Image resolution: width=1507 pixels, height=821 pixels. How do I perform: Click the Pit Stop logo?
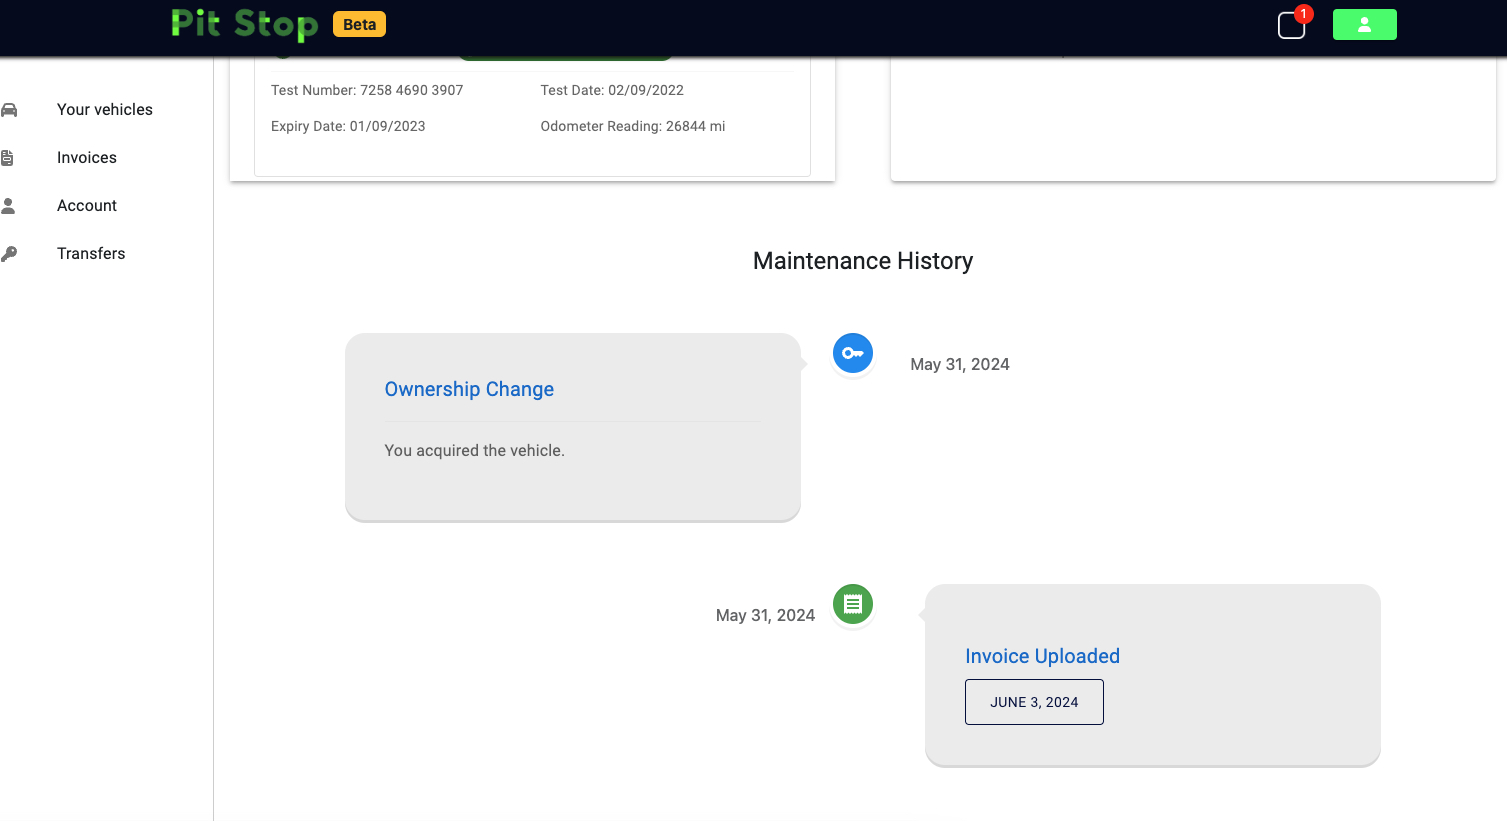244,24
